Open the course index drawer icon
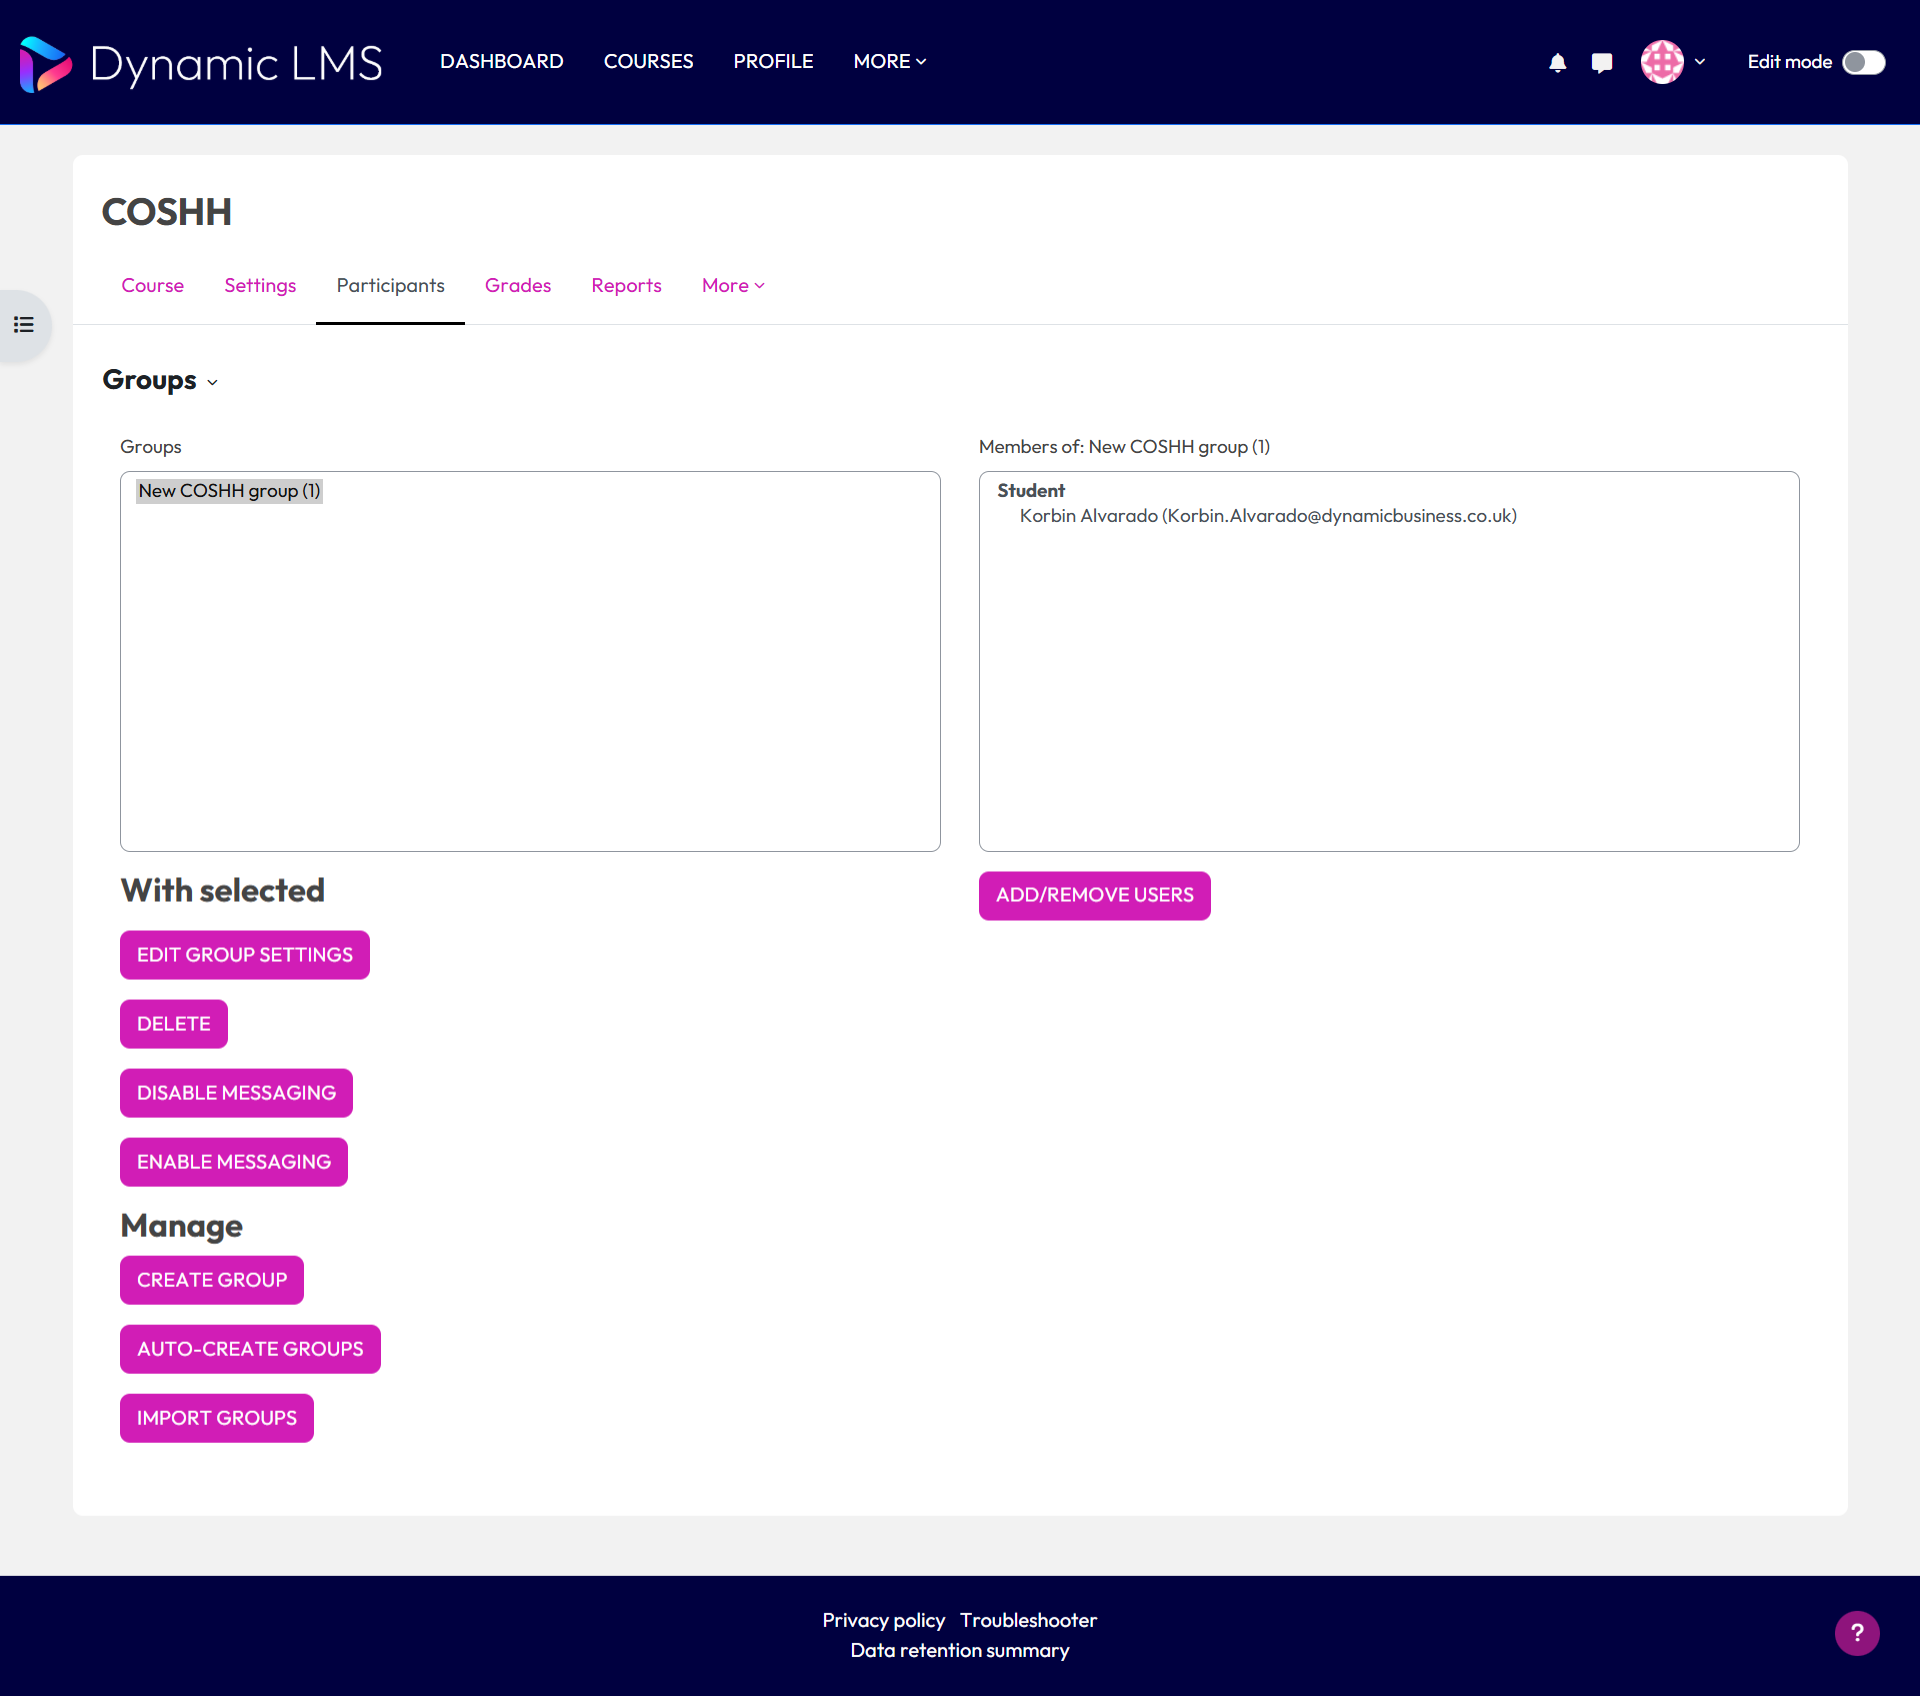This screenshot has height=1699, width=1920. tap(24, 325)
